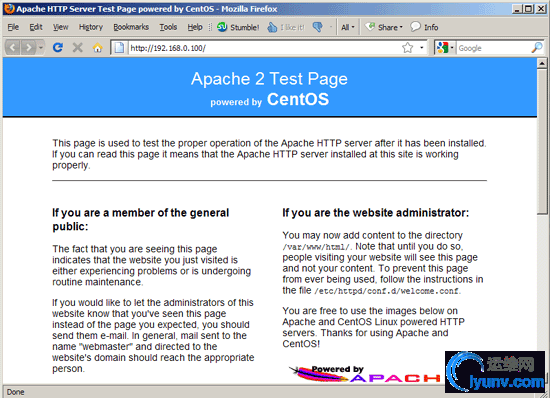
Task: Click the /etc/httpd/conf.d/welcome.conf path text
Action: point(387,291)
